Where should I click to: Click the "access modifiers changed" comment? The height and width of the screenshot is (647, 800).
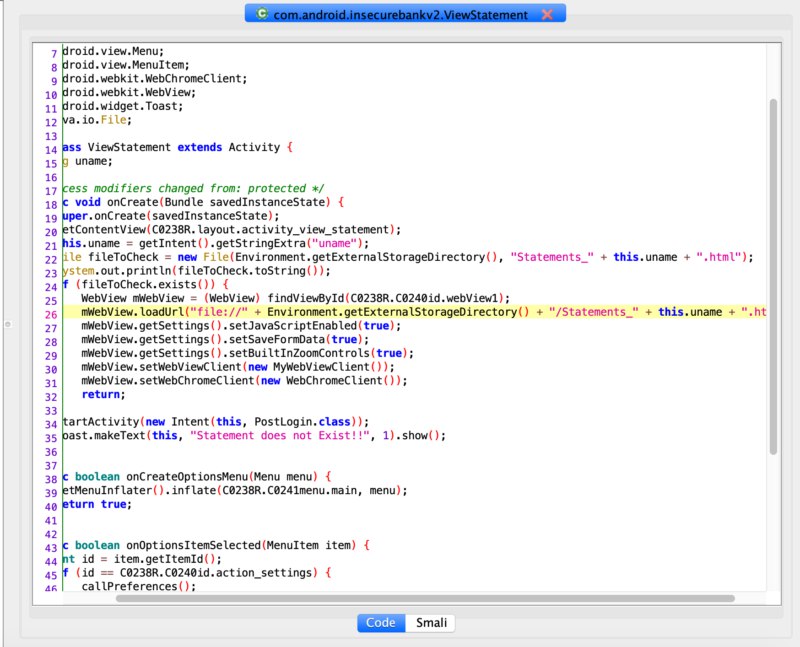pyautogui.click(x=193, y=188)
